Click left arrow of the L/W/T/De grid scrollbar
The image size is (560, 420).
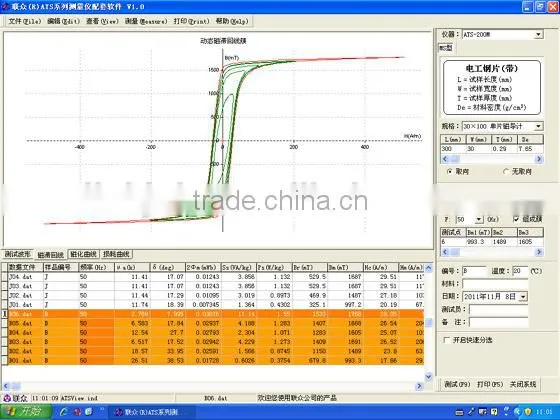tap(445, 159)
